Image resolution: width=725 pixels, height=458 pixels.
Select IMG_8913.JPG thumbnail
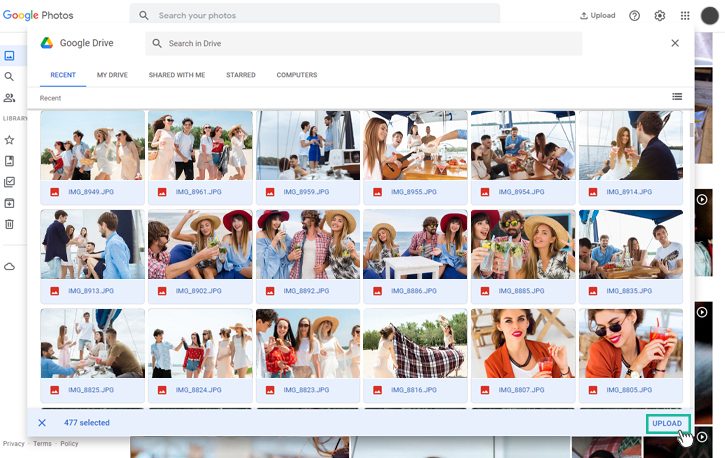[x=92, y=244]
